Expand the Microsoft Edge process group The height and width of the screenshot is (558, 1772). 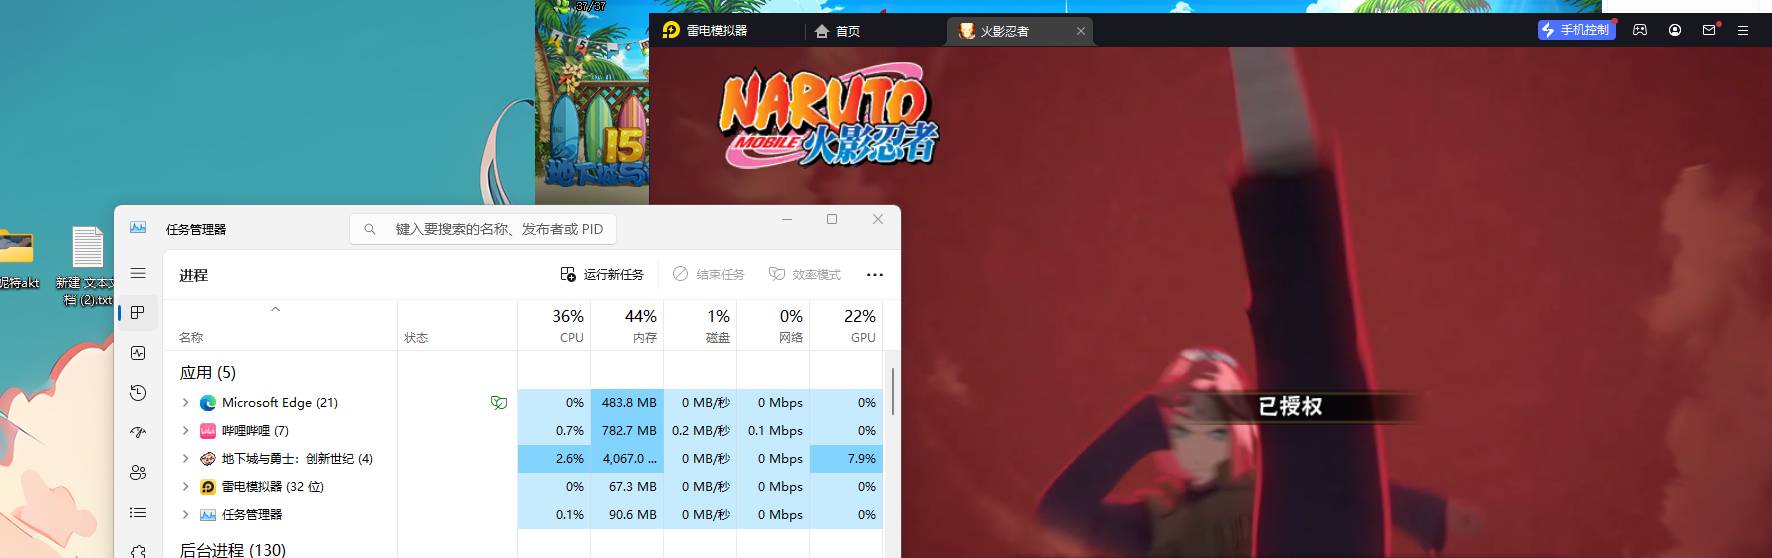pyautogui.click(x=185, y=403)
